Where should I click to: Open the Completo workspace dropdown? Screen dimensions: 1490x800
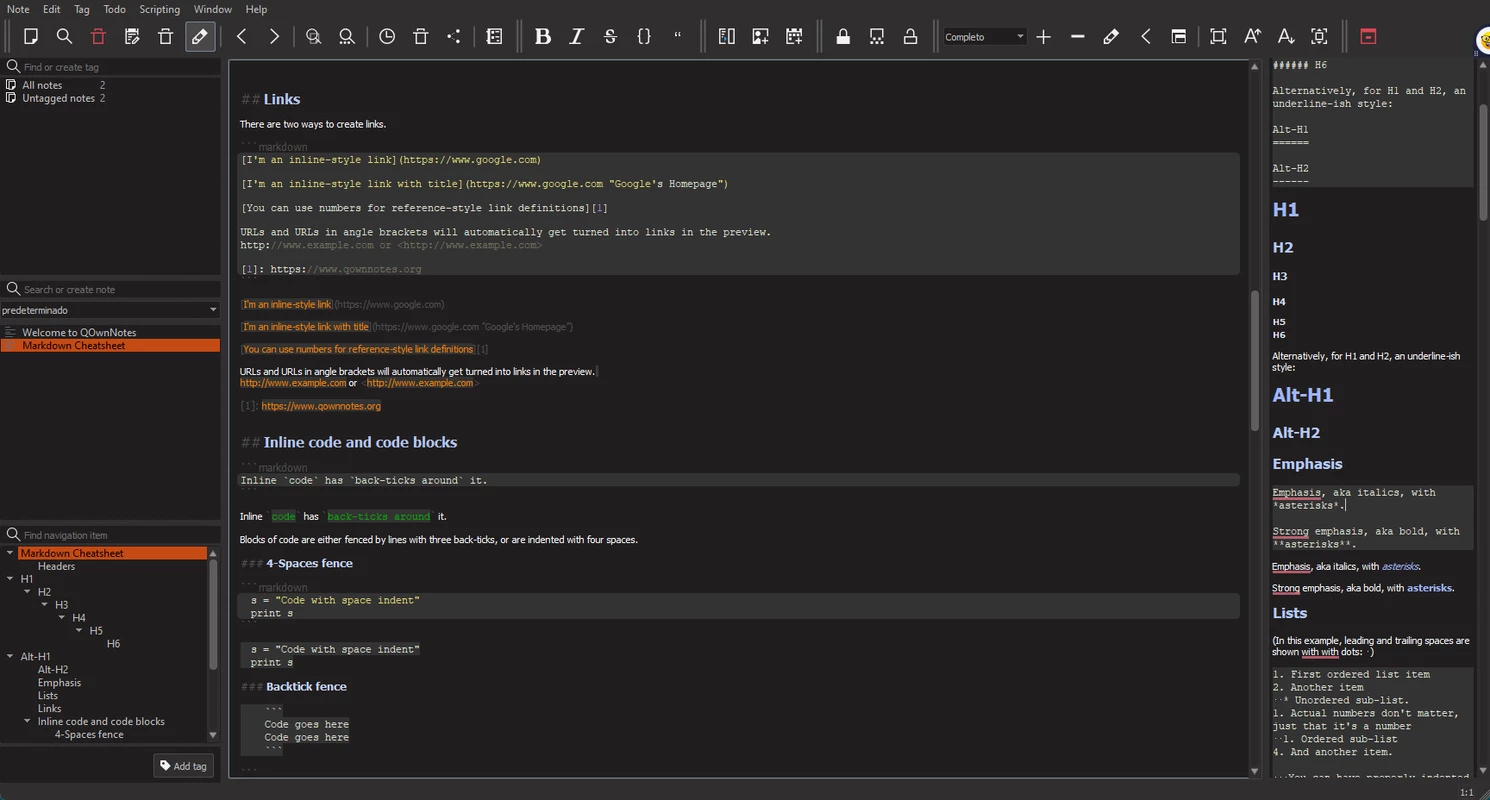click(985, 37)
